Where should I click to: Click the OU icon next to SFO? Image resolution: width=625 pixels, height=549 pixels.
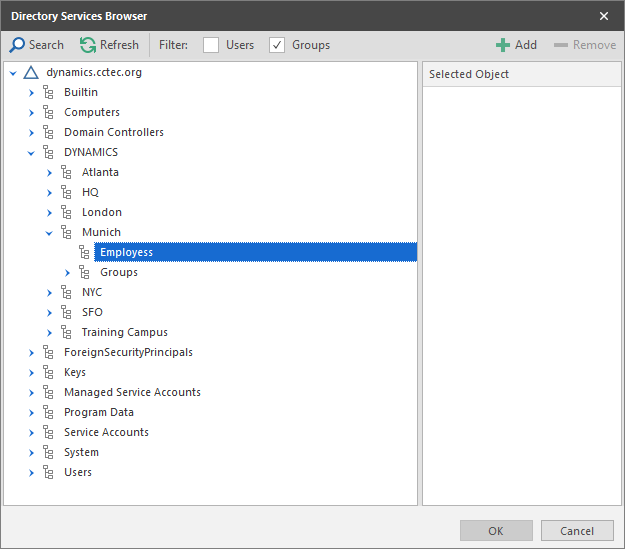pyautogui.click(x=66, y=312)
